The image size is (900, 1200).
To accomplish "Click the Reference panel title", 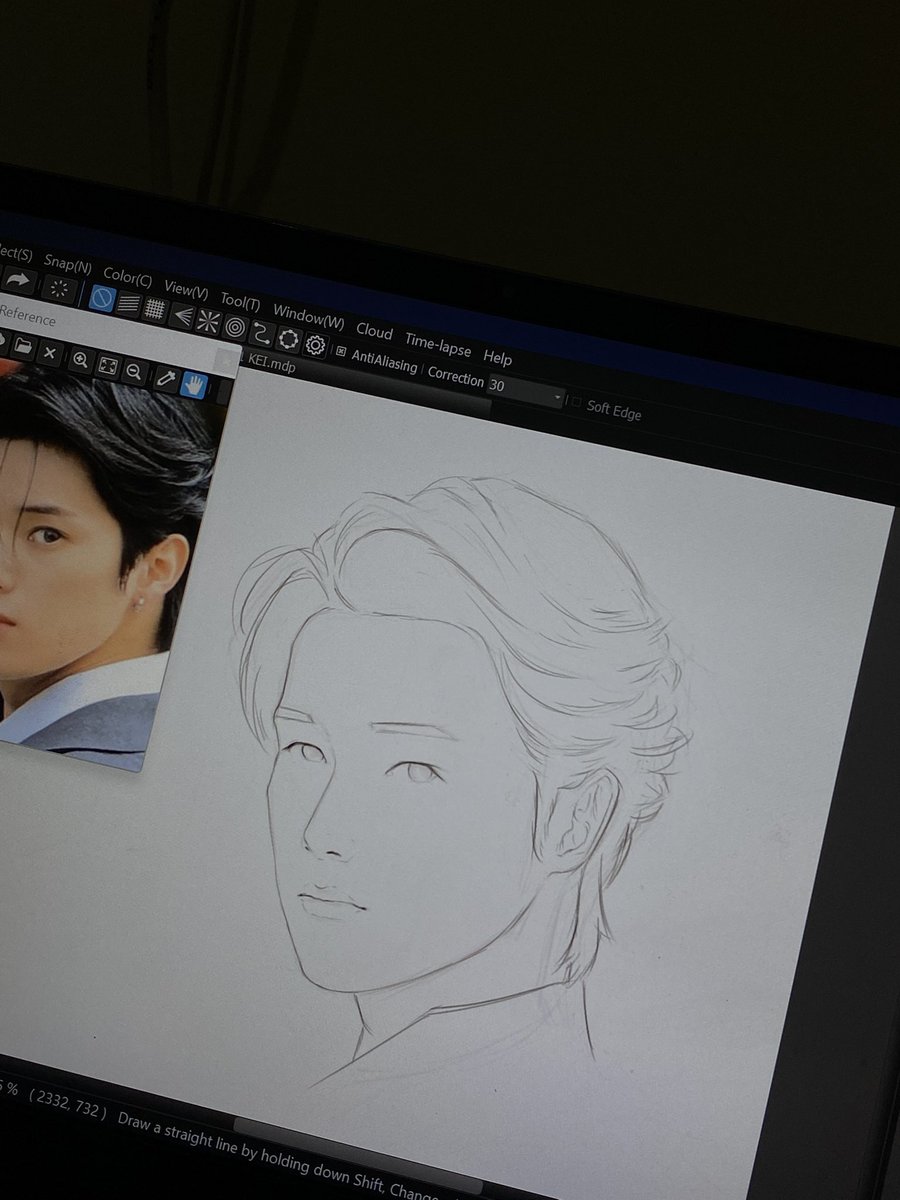I will point(27,316).
